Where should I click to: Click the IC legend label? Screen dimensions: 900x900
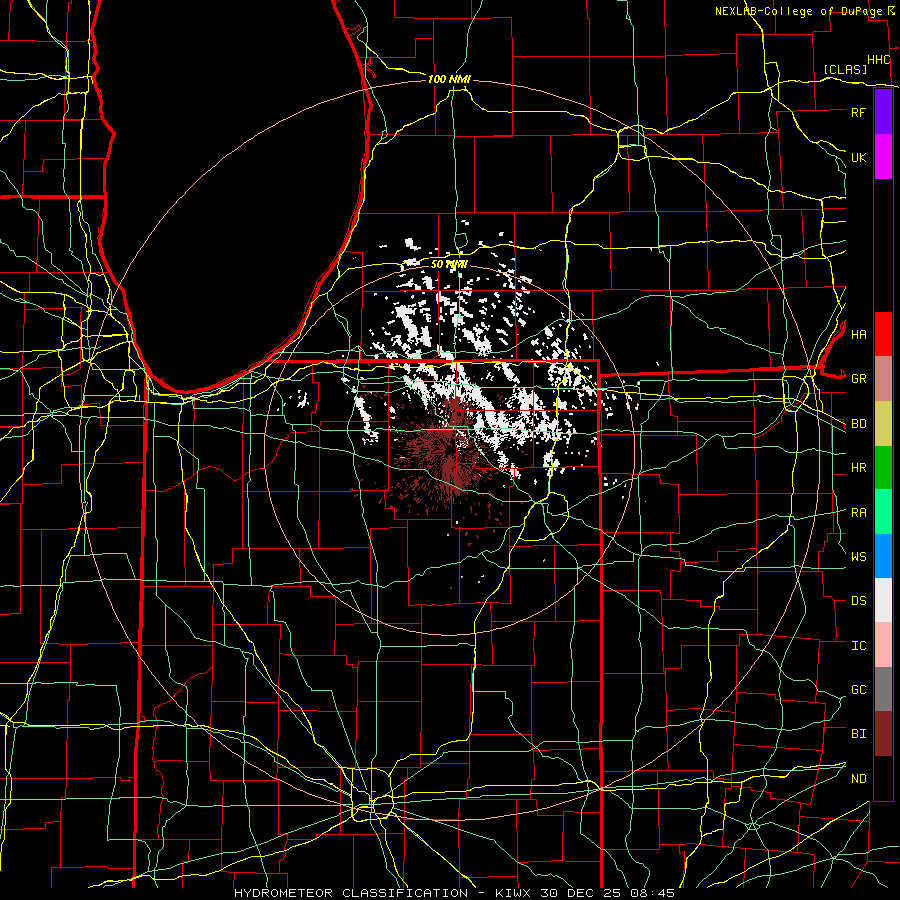click(x=858, y=646)
